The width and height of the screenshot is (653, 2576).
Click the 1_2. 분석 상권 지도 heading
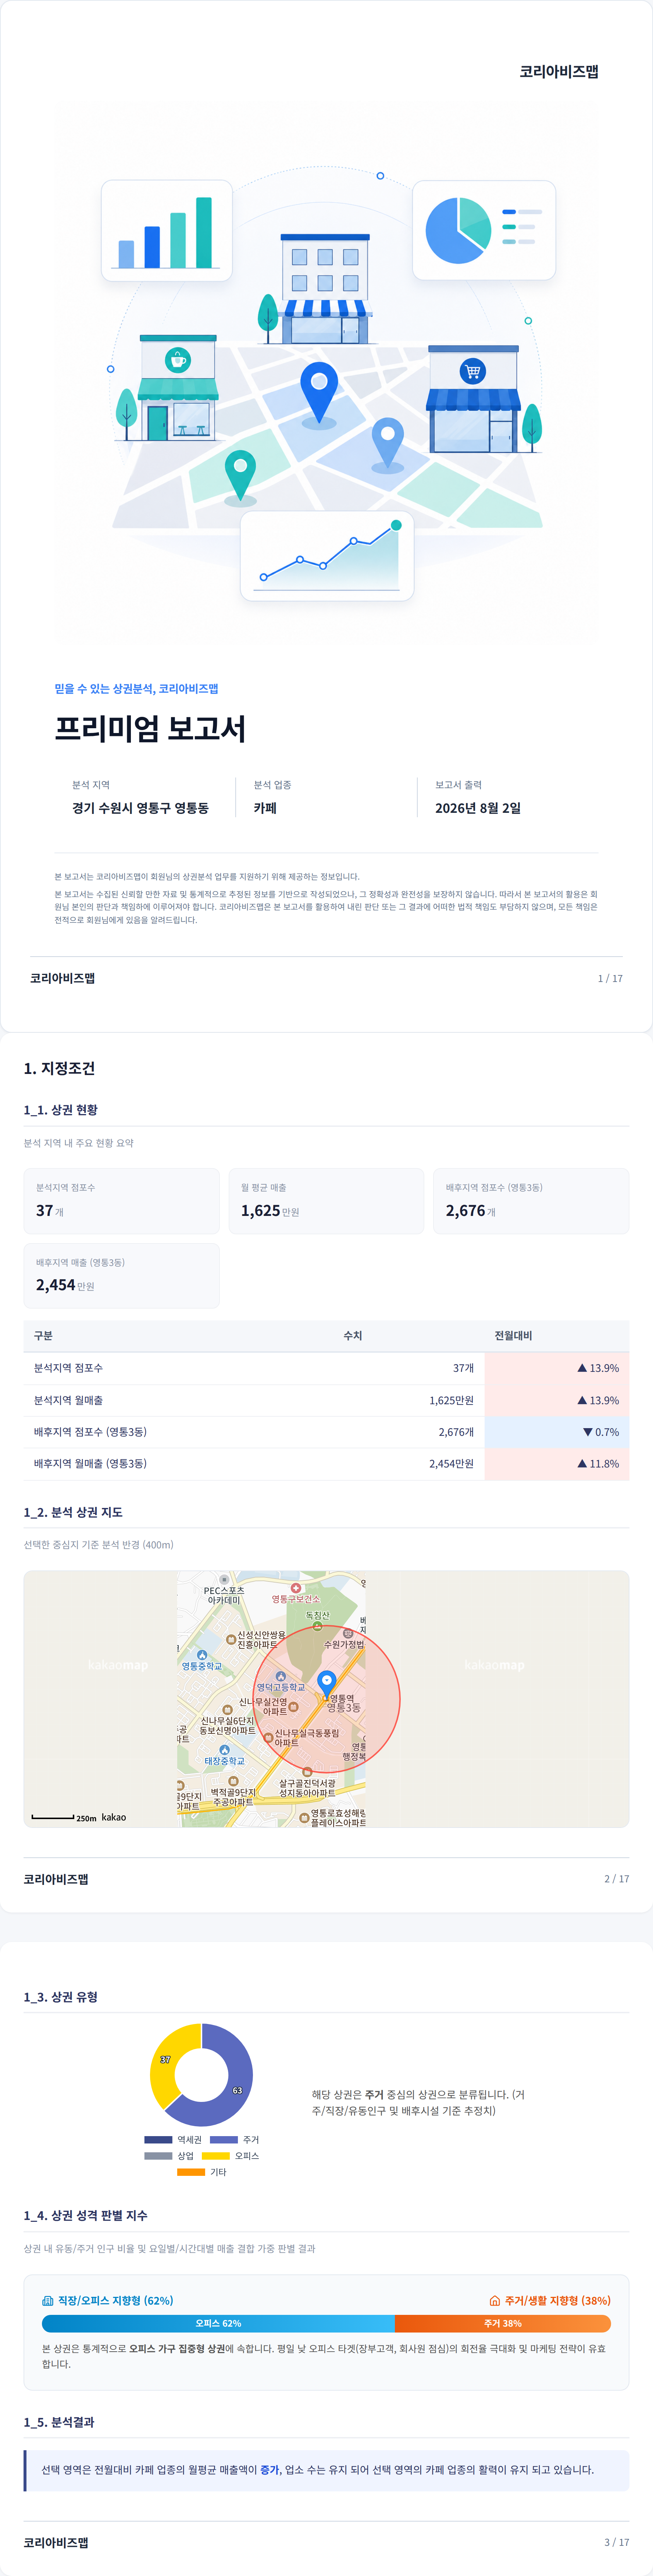click(73, 1512)
